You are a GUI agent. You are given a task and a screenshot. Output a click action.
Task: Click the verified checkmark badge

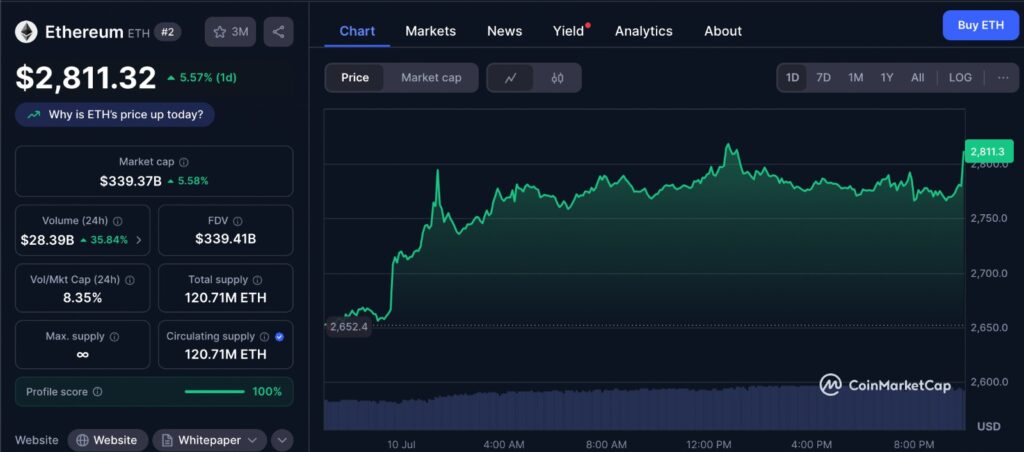pos(280,336)
